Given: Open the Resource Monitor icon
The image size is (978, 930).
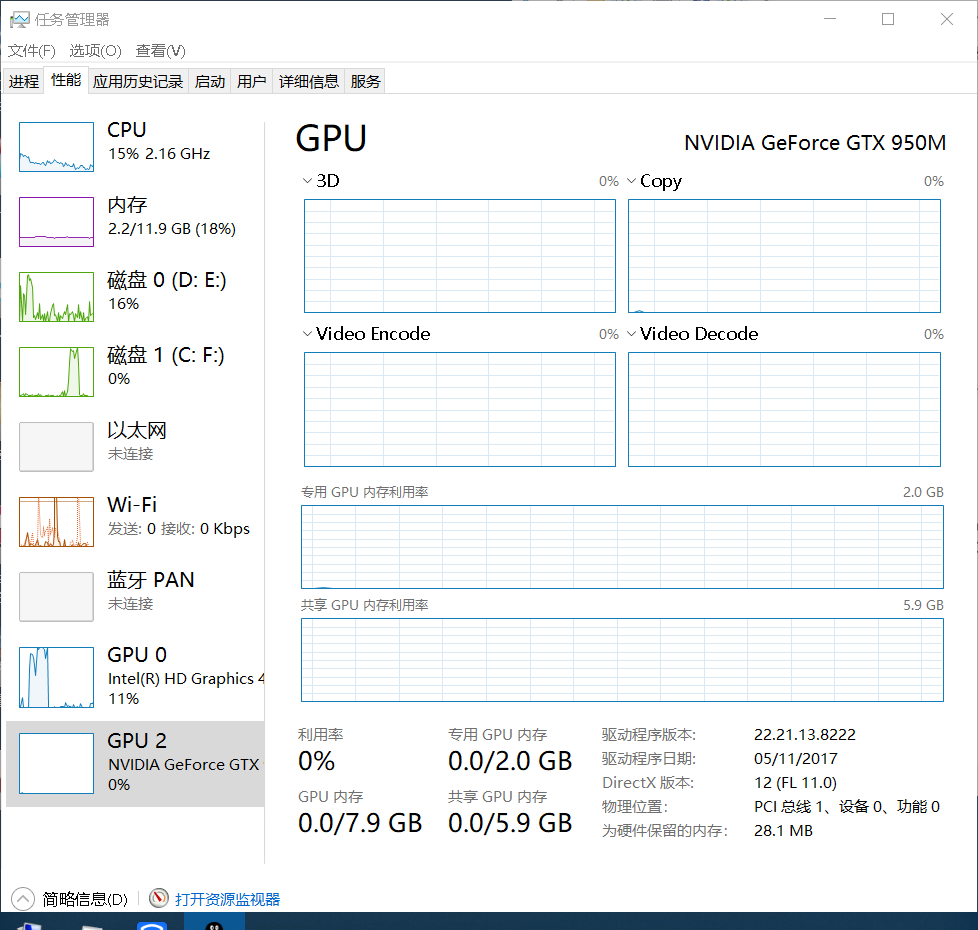Looking at the screenshot, I should pos(159,898).
